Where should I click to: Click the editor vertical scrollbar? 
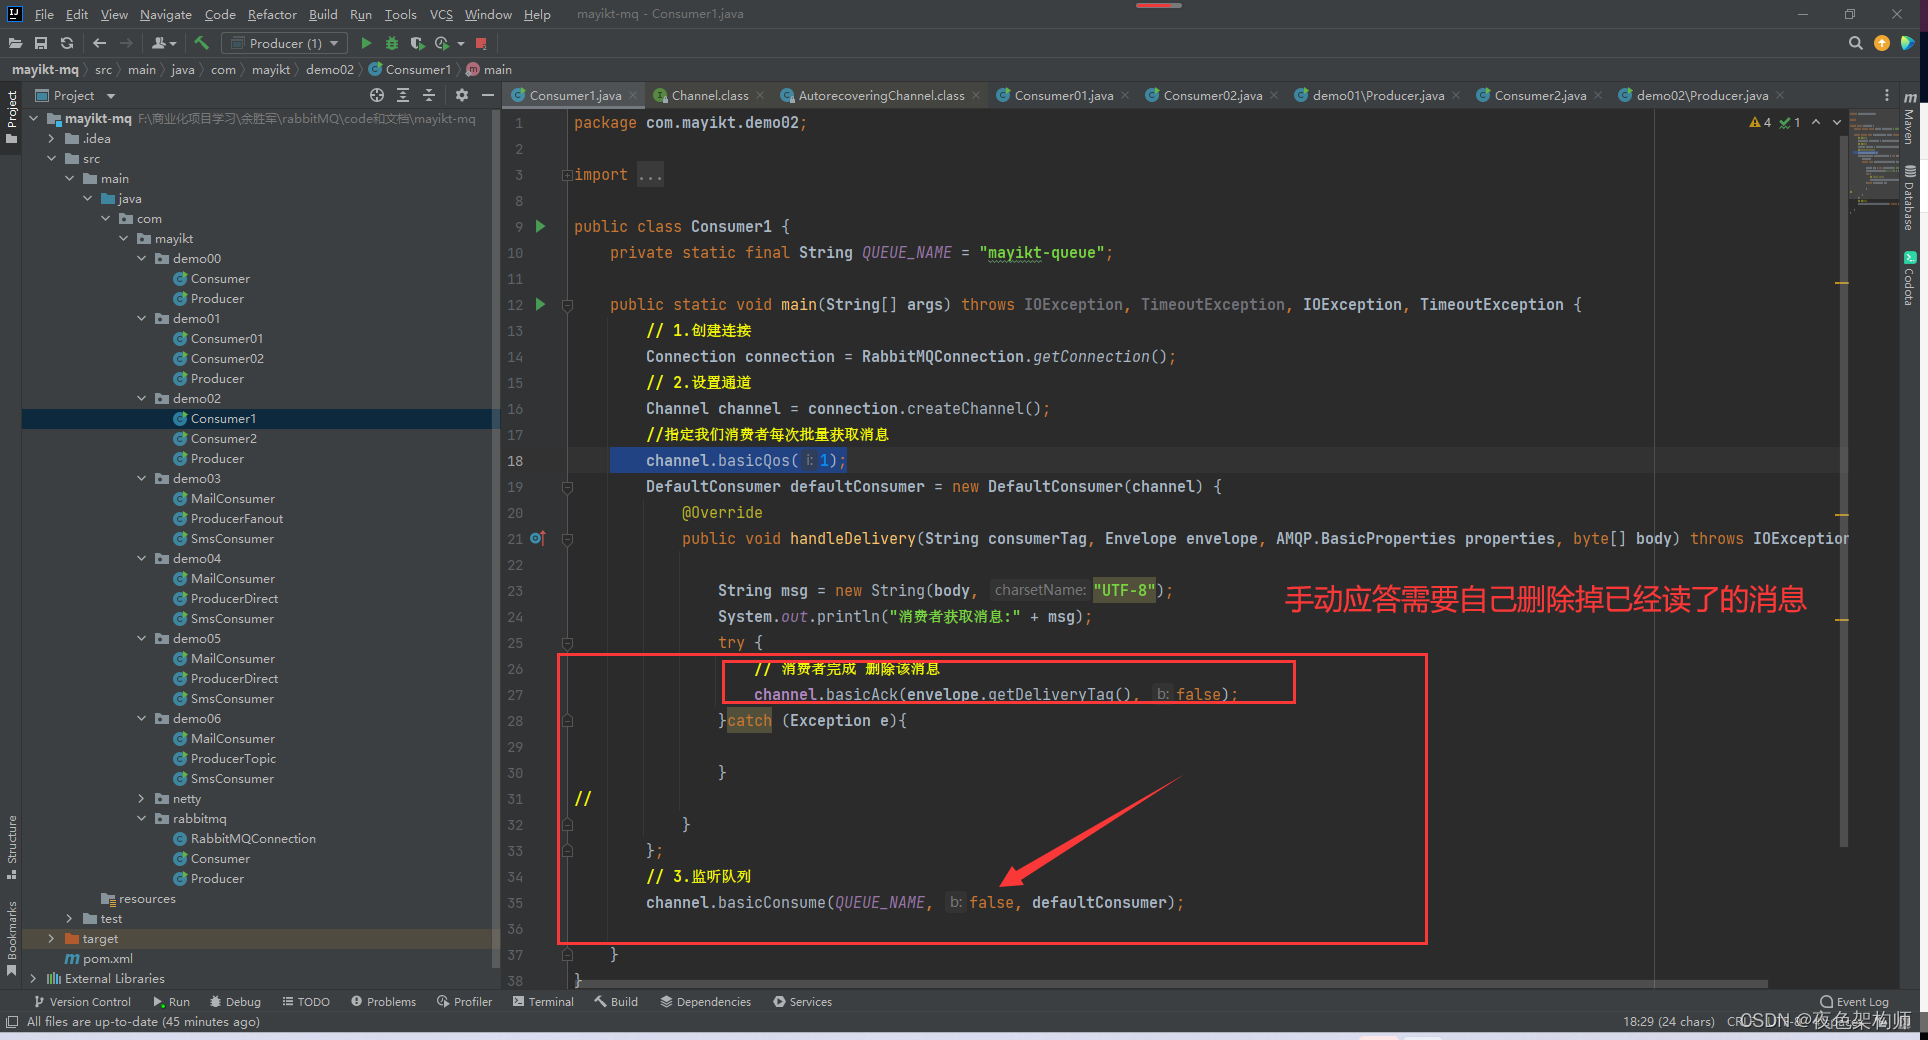pos(1843,490)
